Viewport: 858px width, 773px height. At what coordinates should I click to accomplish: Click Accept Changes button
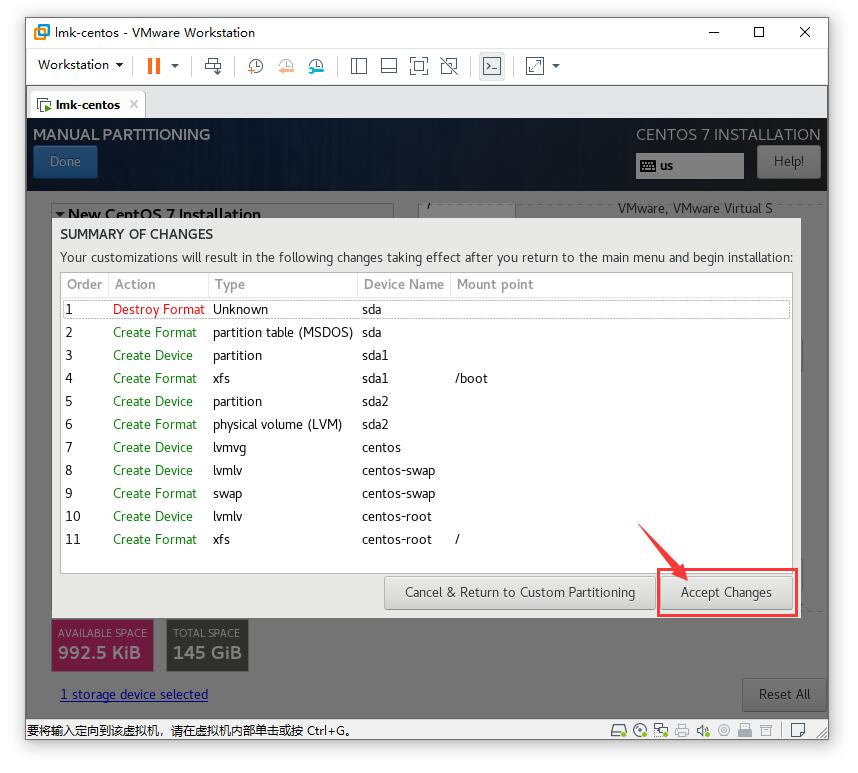[x=726, y=592]
